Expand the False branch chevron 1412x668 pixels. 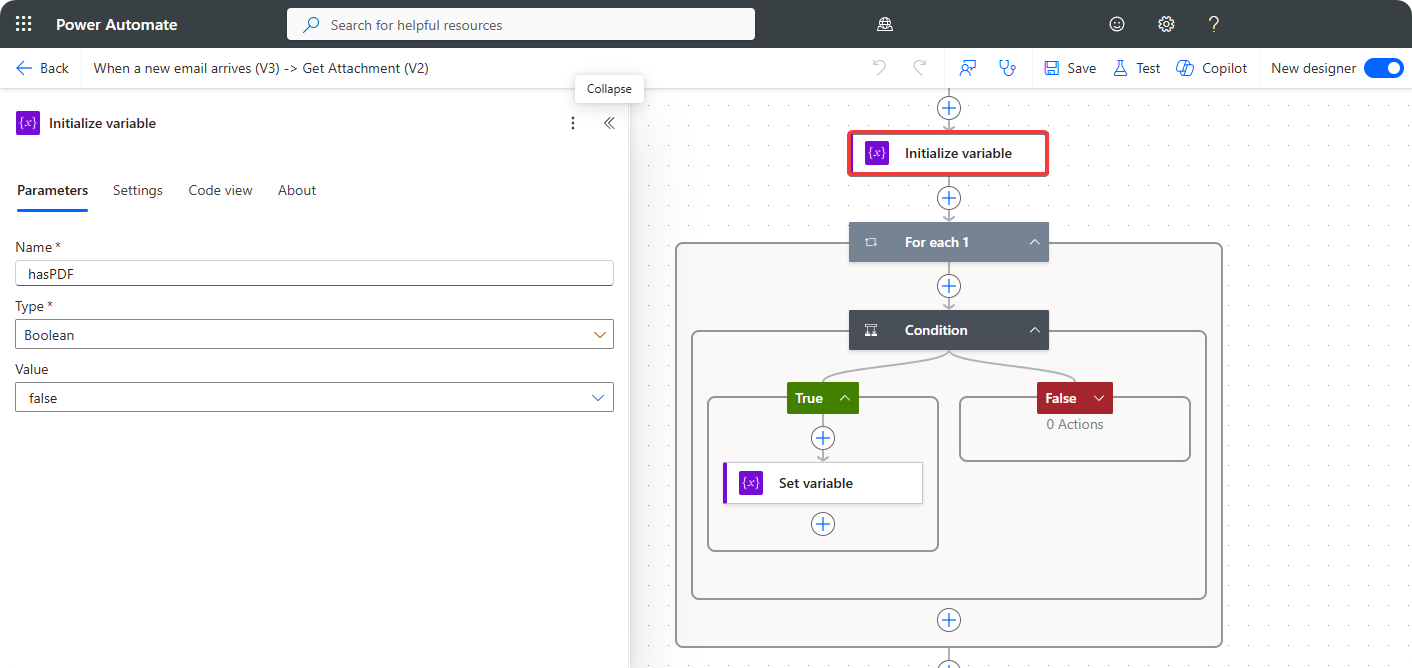[x=1099, y=398]
